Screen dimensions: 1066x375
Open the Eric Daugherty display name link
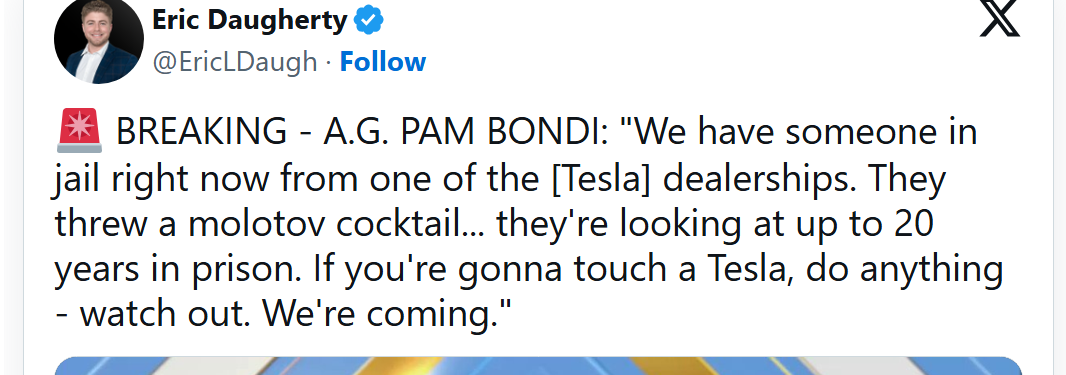click(250, 21)
